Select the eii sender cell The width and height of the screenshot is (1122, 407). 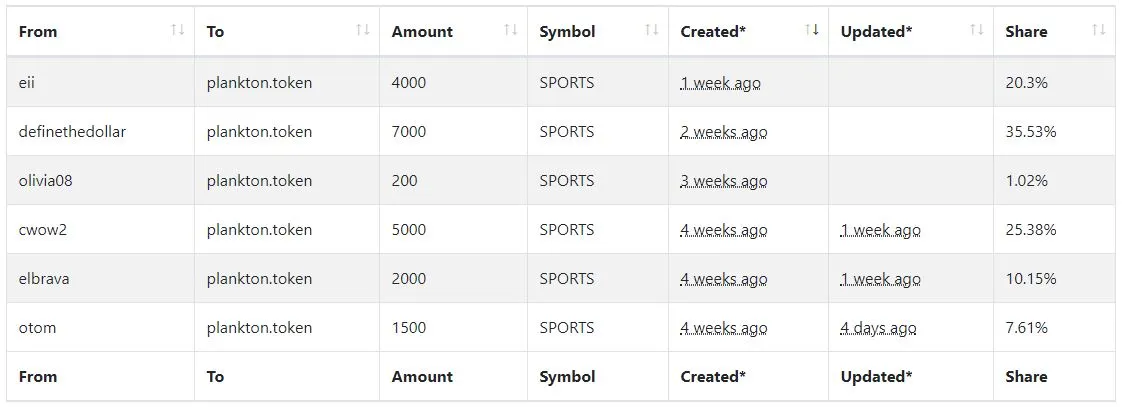pos(101,82)
